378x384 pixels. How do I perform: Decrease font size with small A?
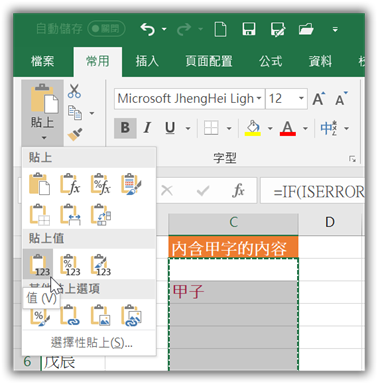click(341, 99)
